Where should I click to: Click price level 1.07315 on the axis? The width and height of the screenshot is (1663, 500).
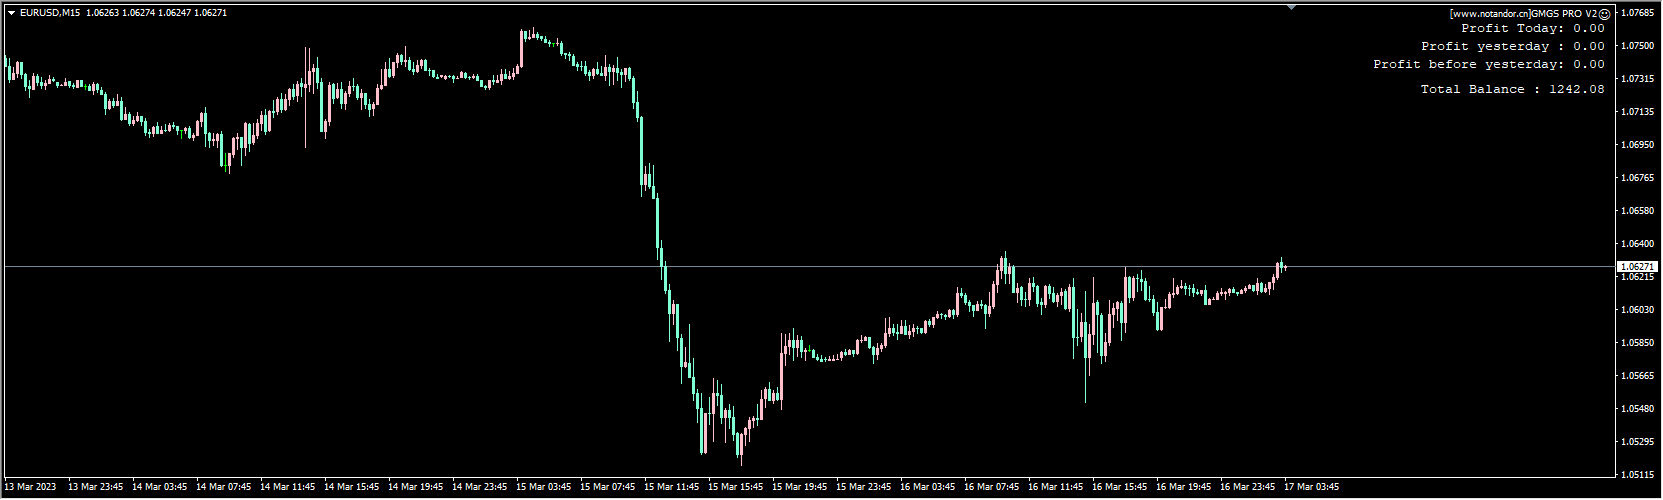[1637, 79]
